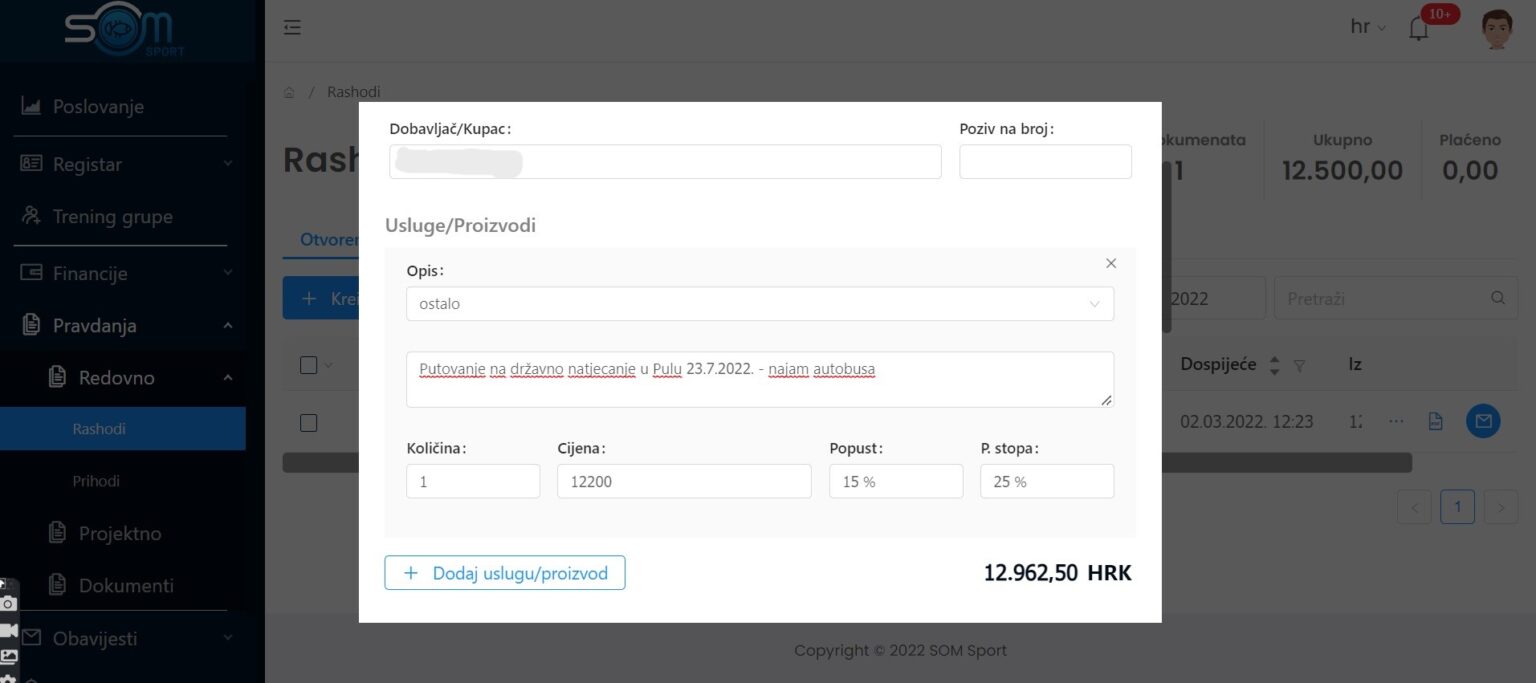Open the Opis dropdown showing ostalo
The image size is (1536, 683).
[x=759, y=304]
